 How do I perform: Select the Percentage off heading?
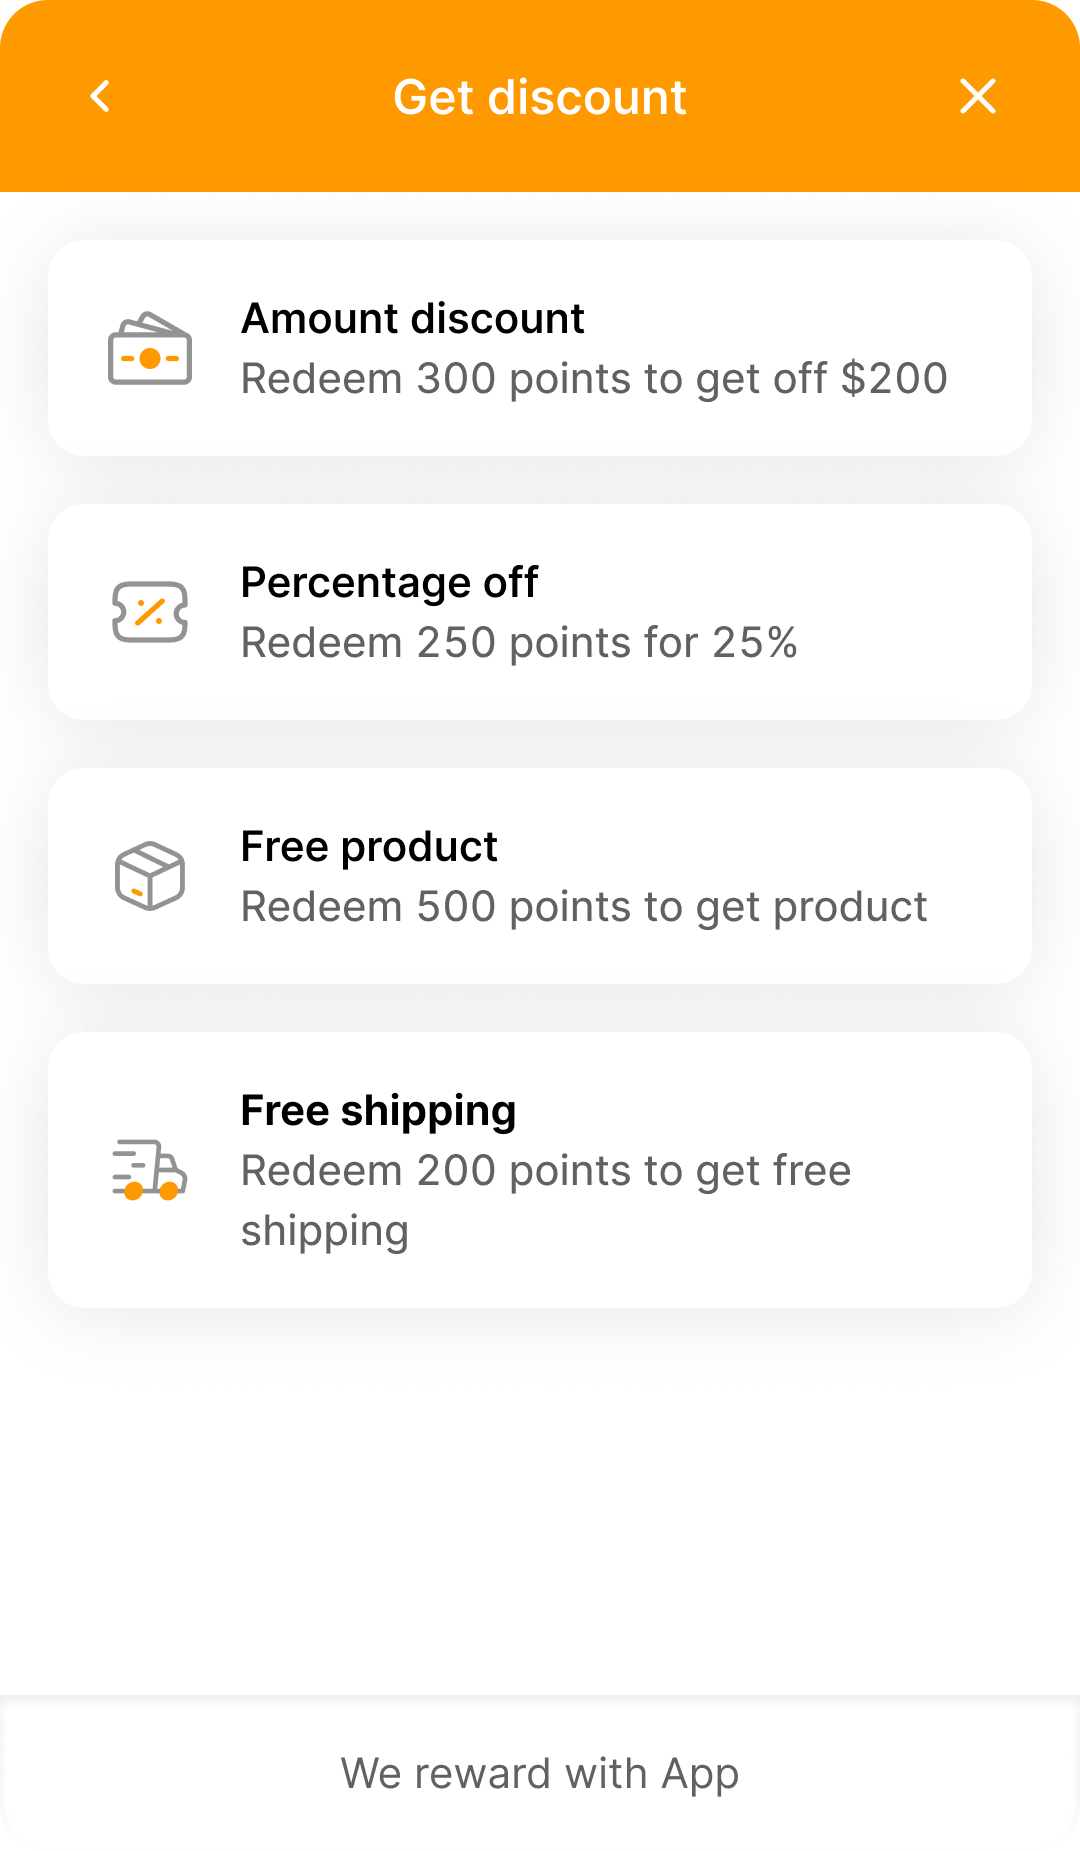coord(389,583)
